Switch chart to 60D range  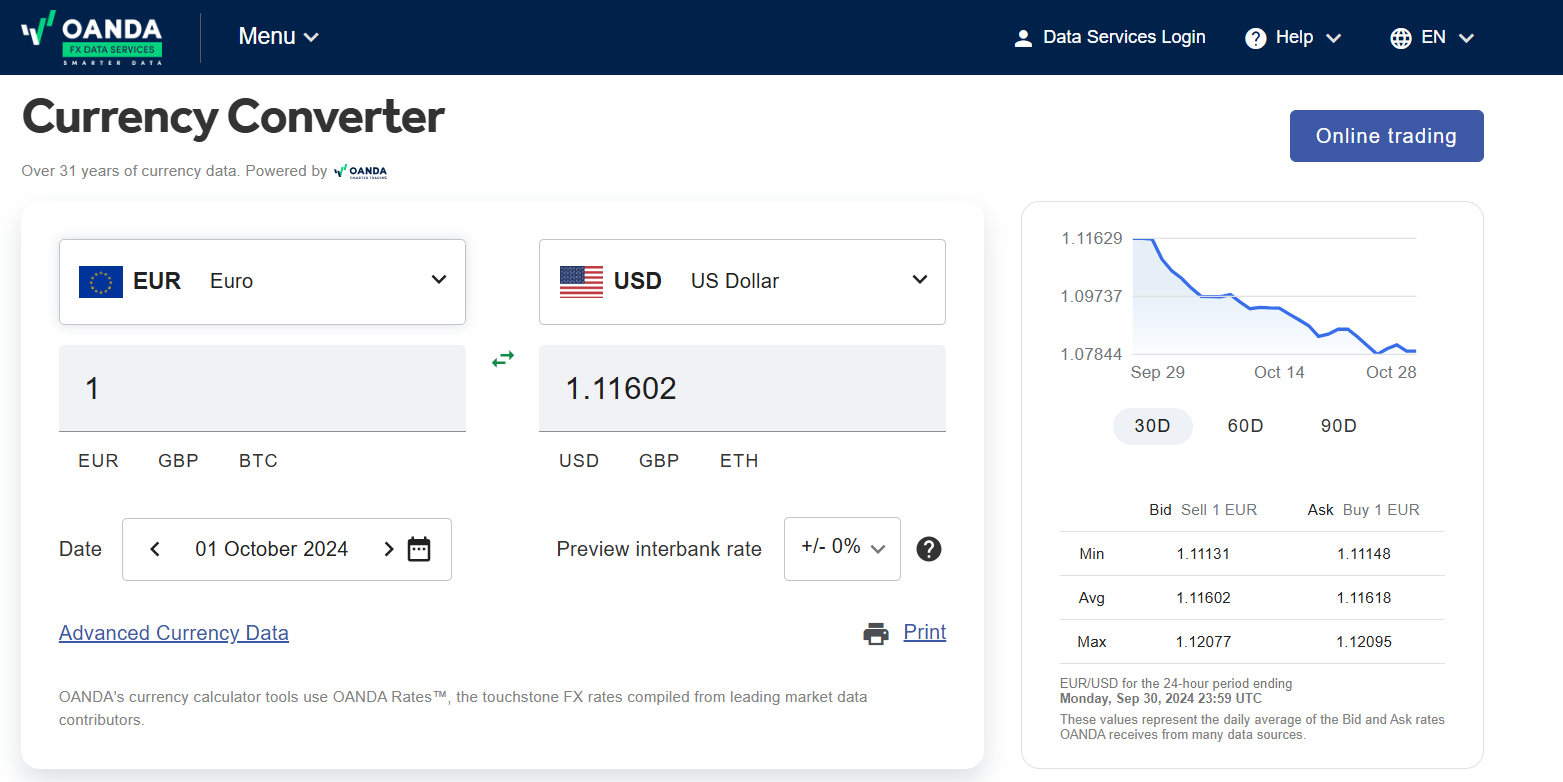point(1245,426)
